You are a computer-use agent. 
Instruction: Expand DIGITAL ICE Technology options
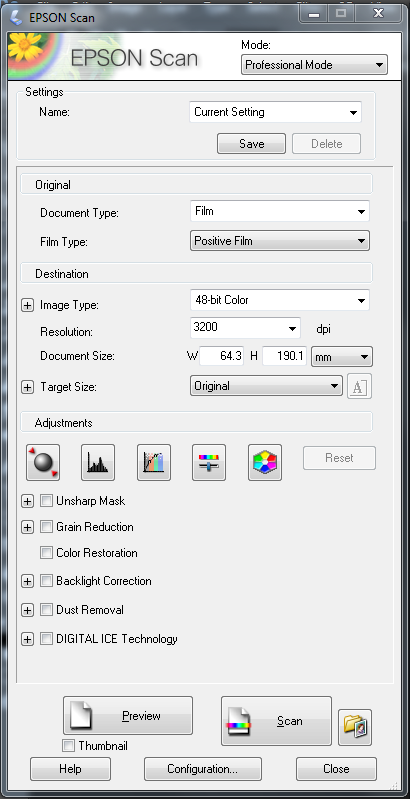[27, 638]
